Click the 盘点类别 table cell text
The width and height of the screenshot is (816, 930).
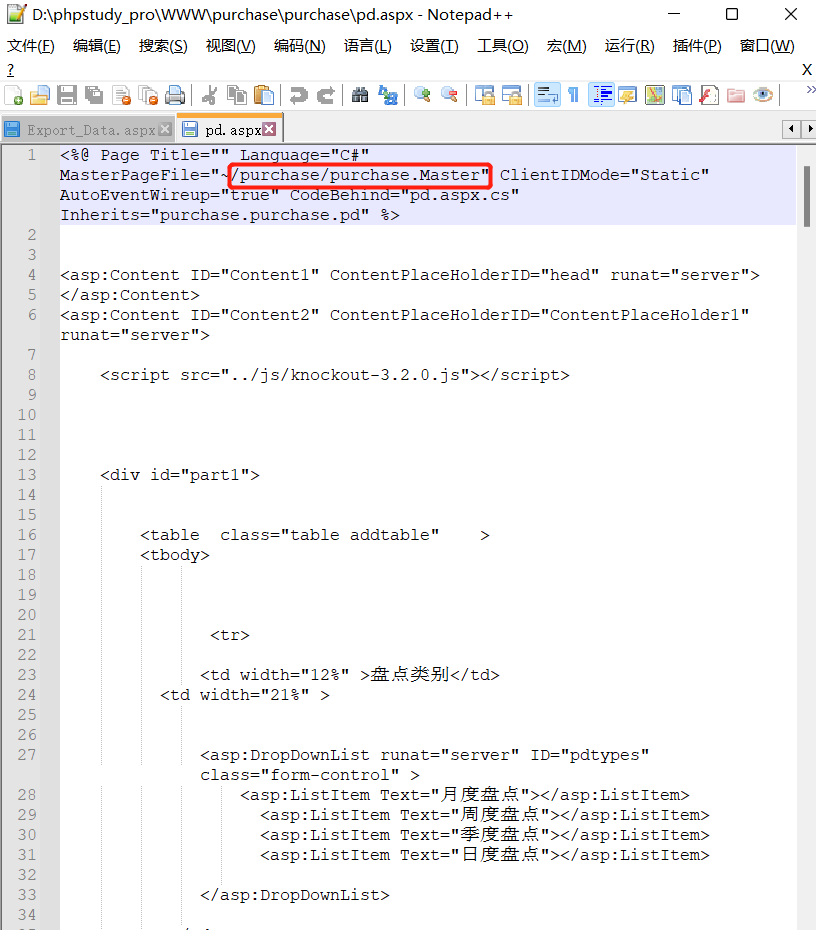[x=410, y=675]
